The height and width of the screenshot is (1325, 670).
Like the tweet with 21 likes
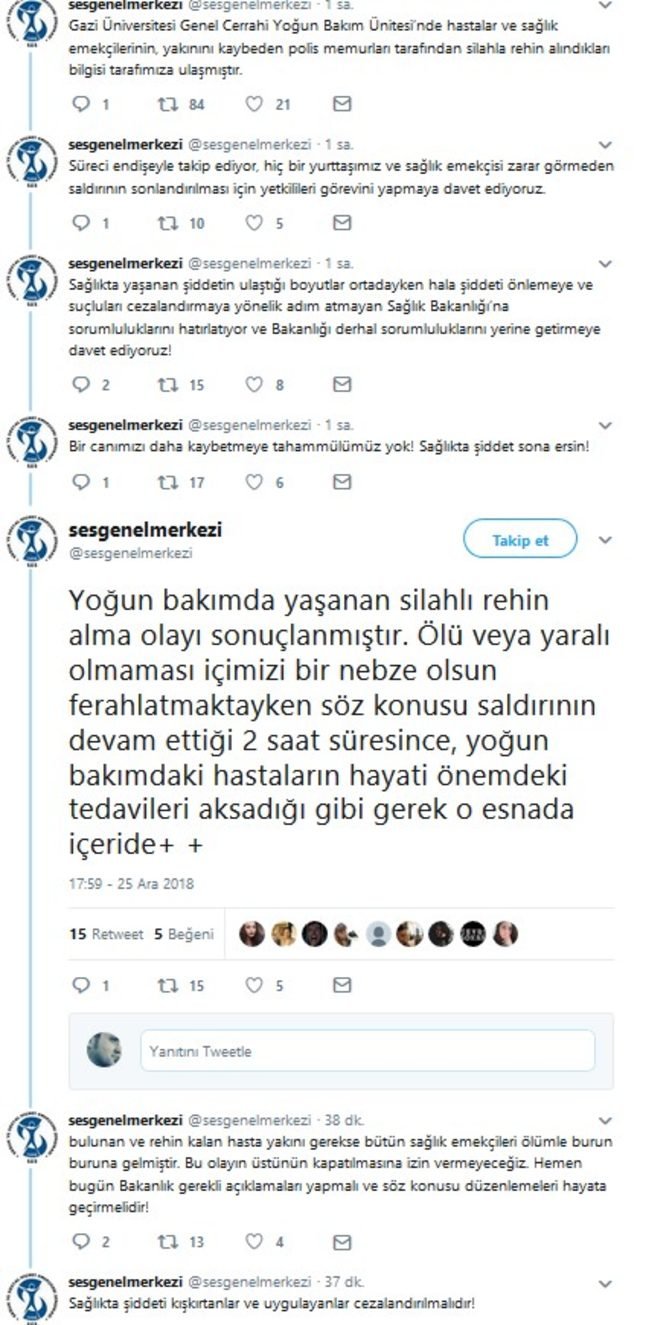coord(255,104)
